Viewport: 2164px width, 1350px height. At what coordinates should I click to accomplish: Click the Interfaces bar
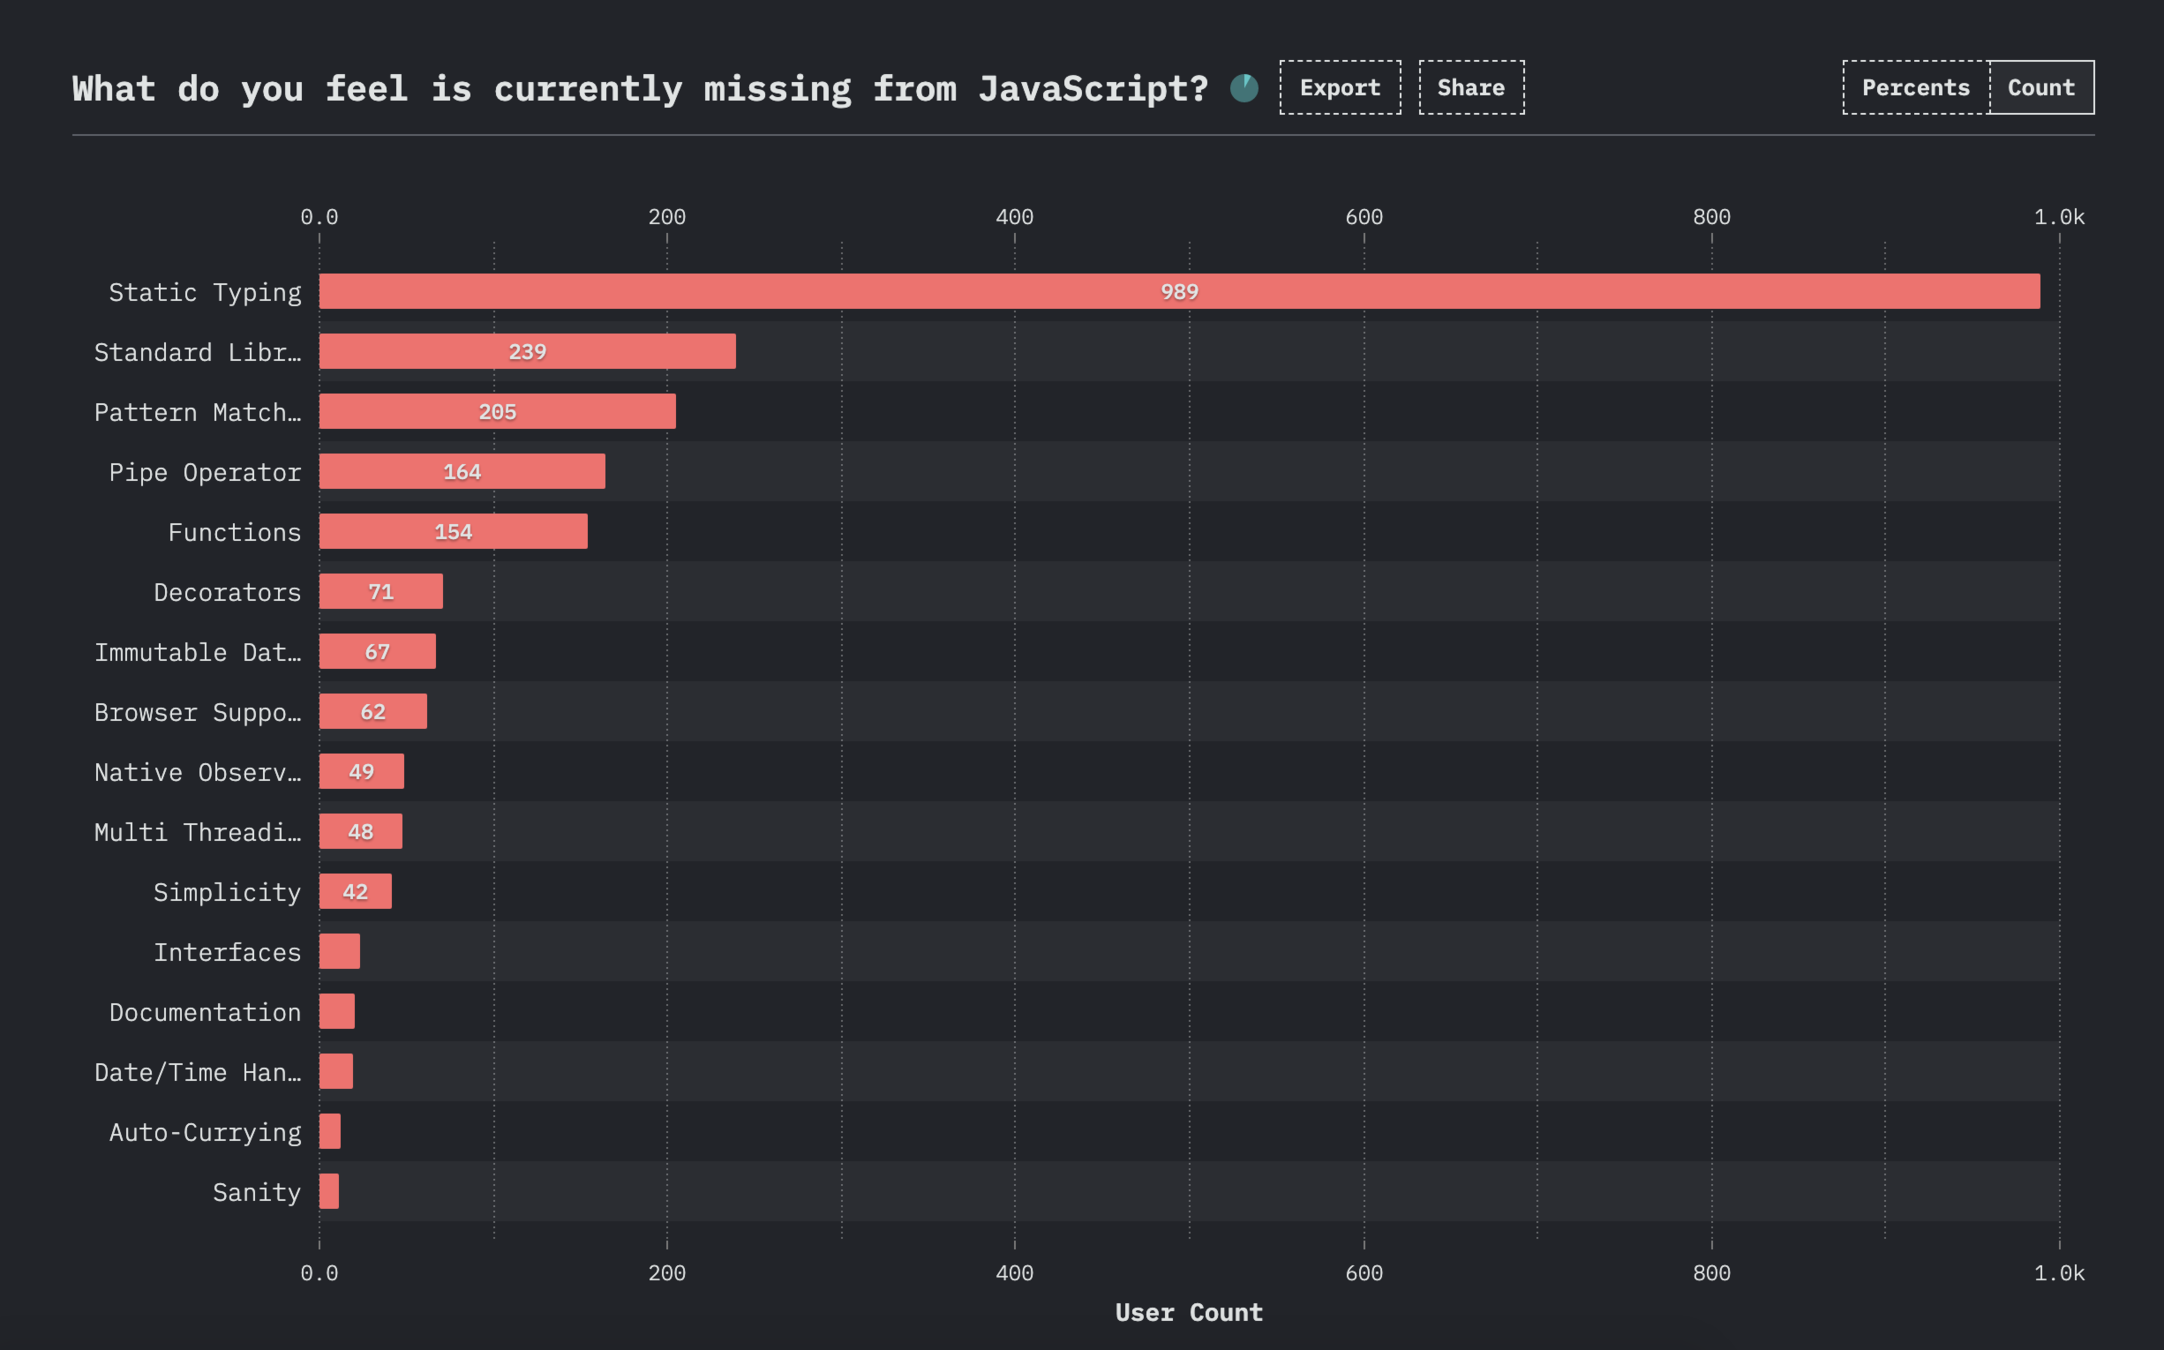point(339,952)
